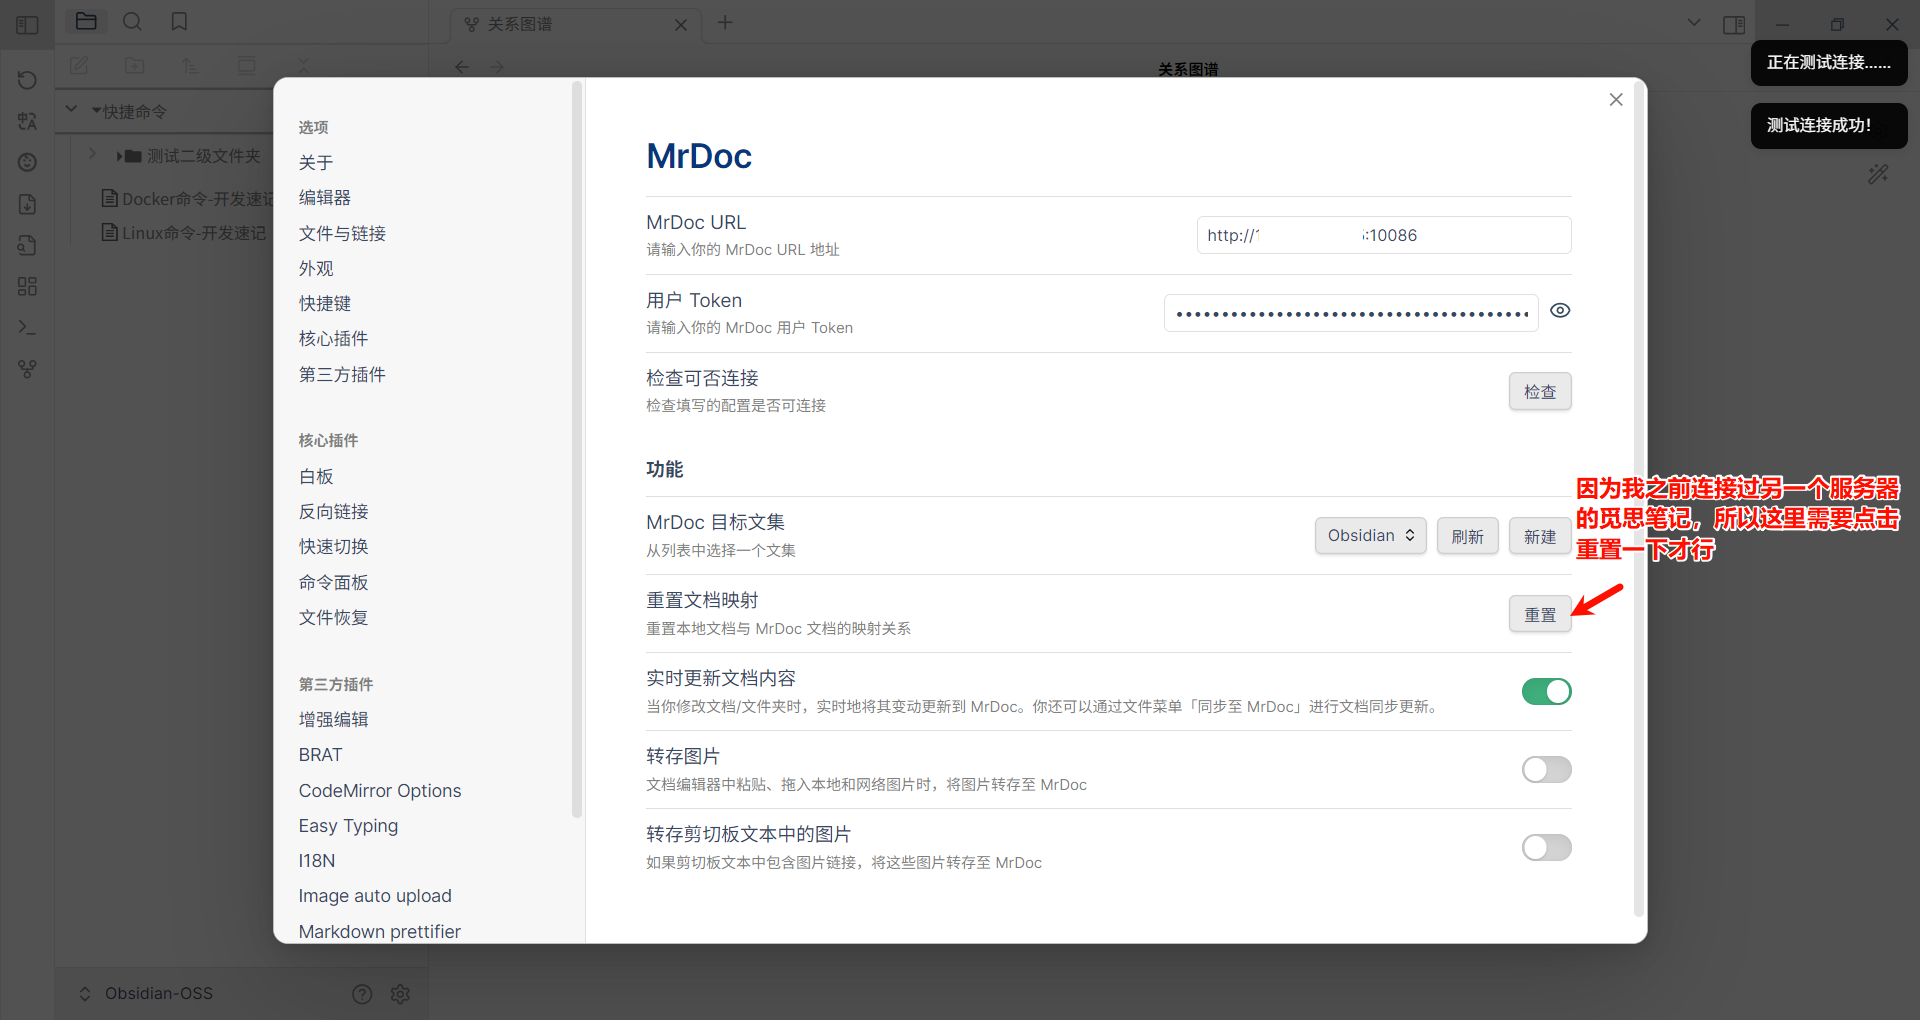Screen dimensions: 1920x1020
Task: Open the bookmarks panel icon
Action: 179,21
